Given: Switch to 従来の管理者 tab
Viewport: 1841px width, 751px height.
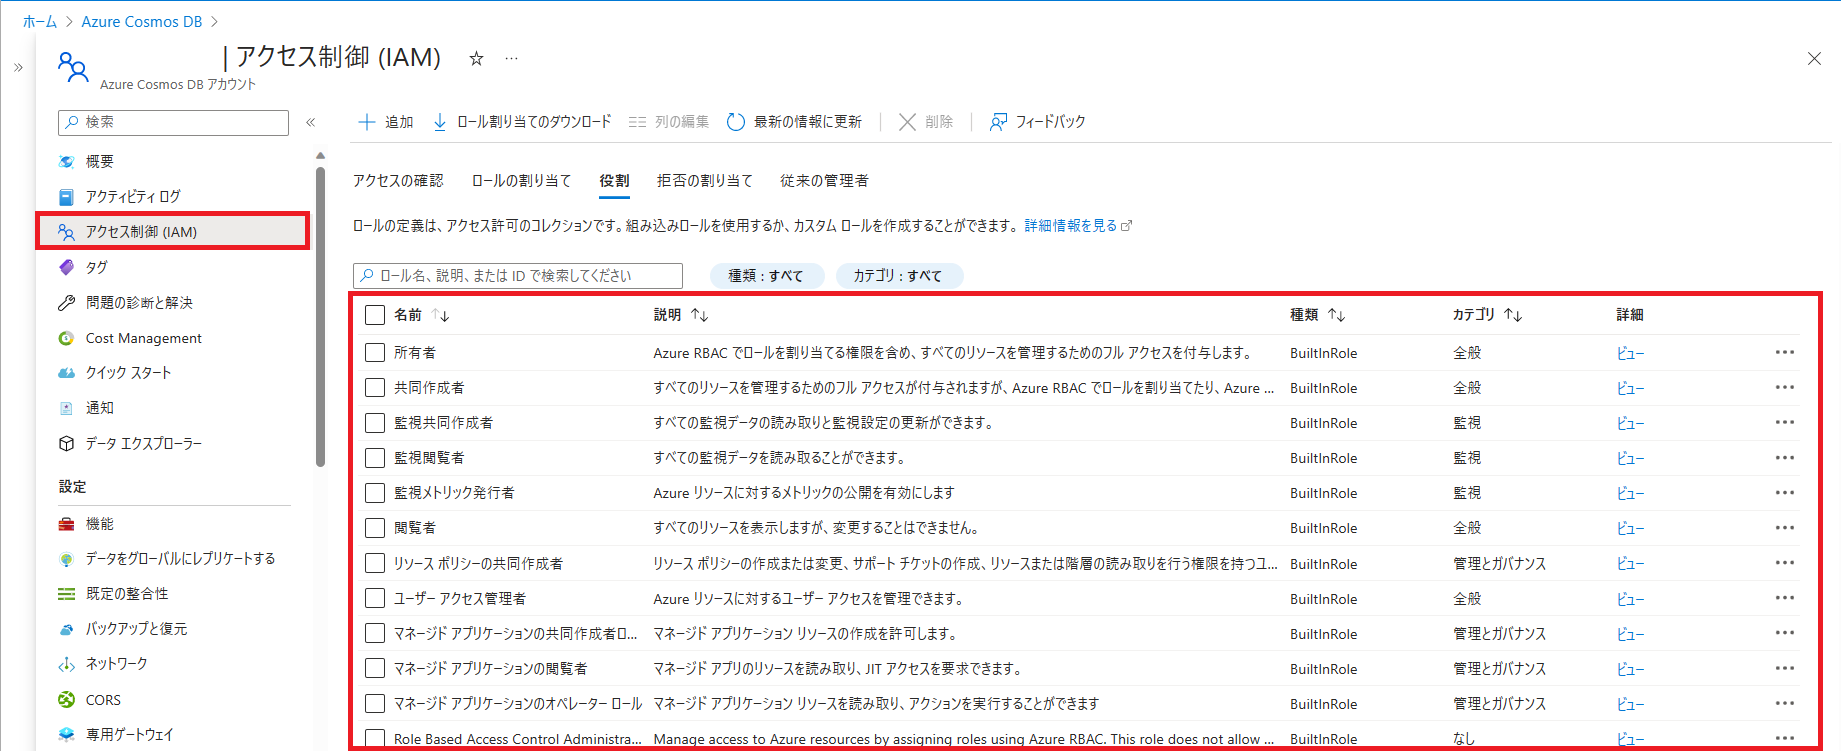Looking at the screenshot, I should (x=824, y=181).
